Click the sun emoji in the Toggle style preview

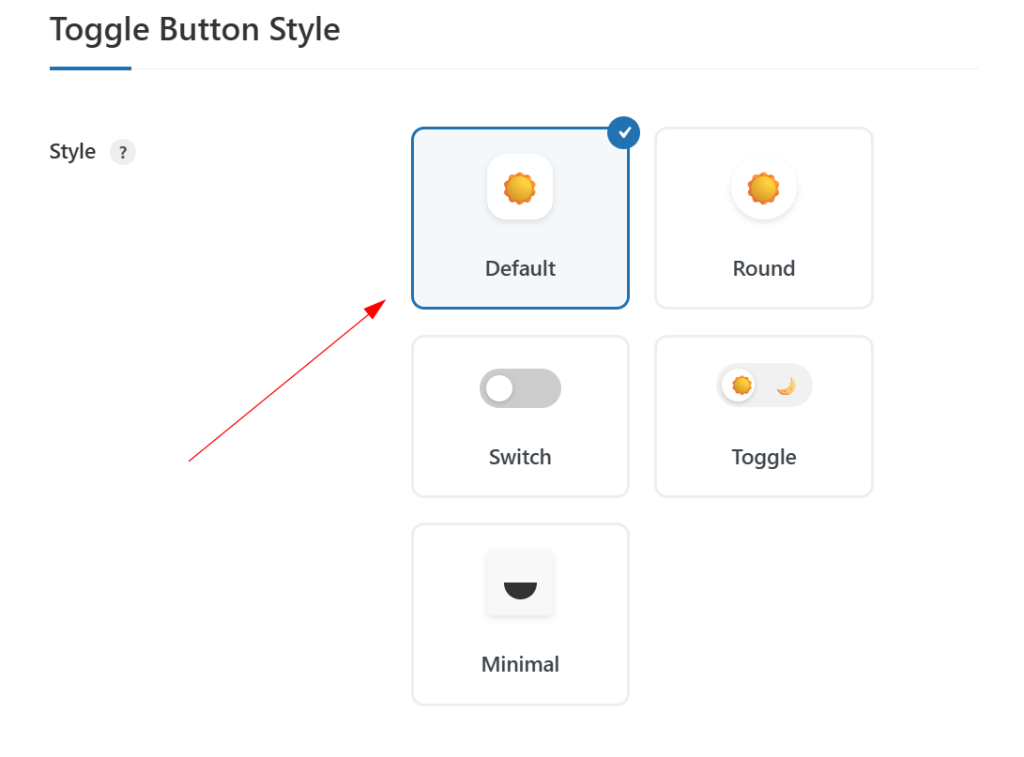click(741, 385)
